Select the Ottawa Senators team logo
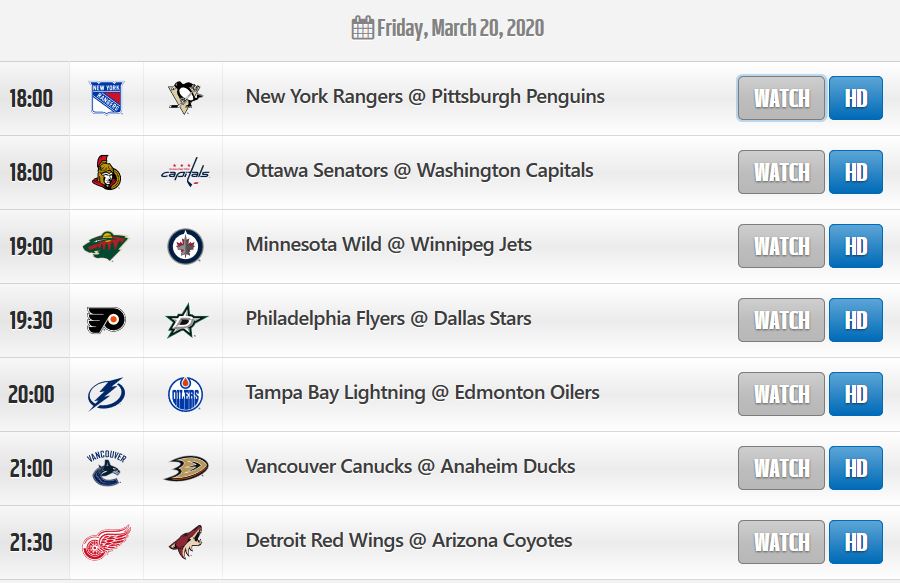Viewport: 900px width, 583px height. [107, 172]
